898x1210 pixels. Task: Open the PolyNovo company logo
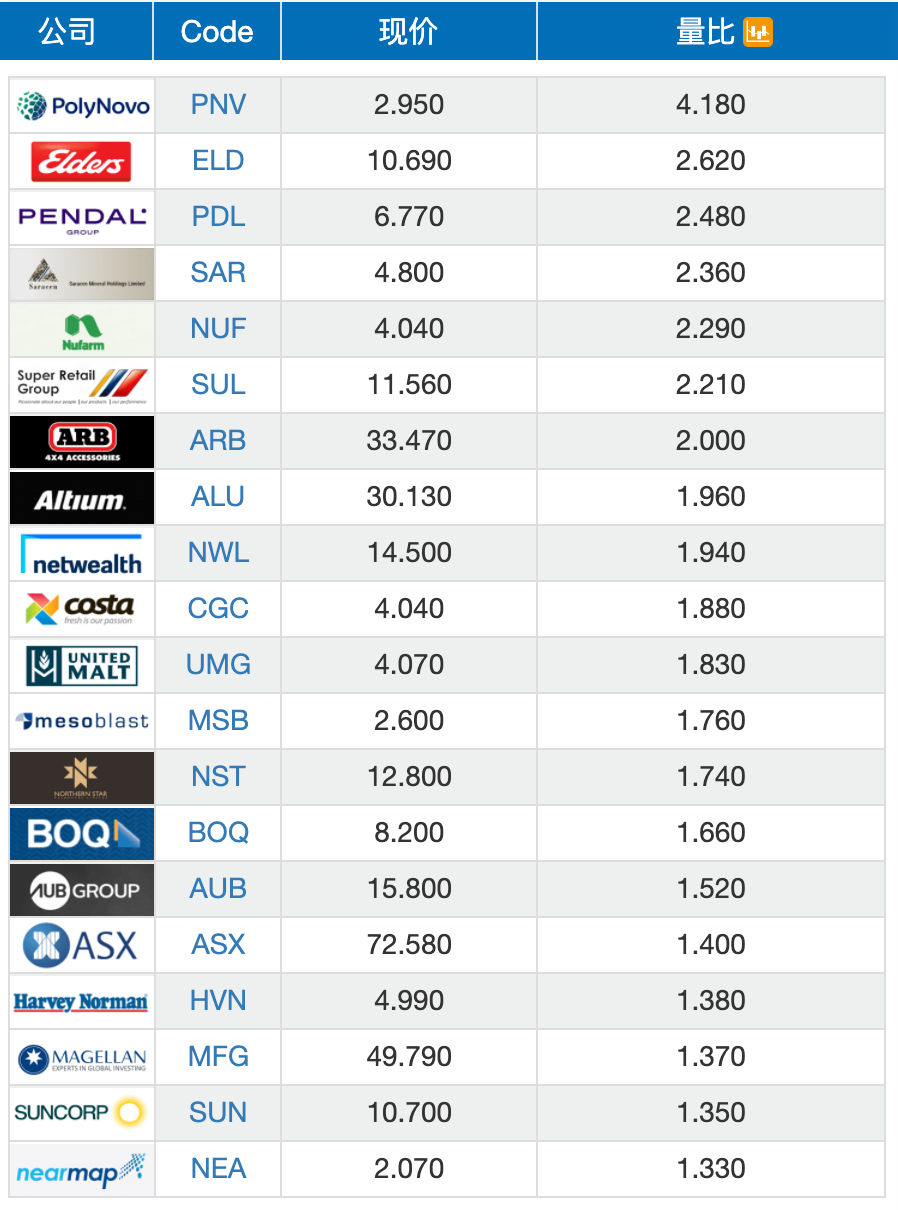[82, 105]
